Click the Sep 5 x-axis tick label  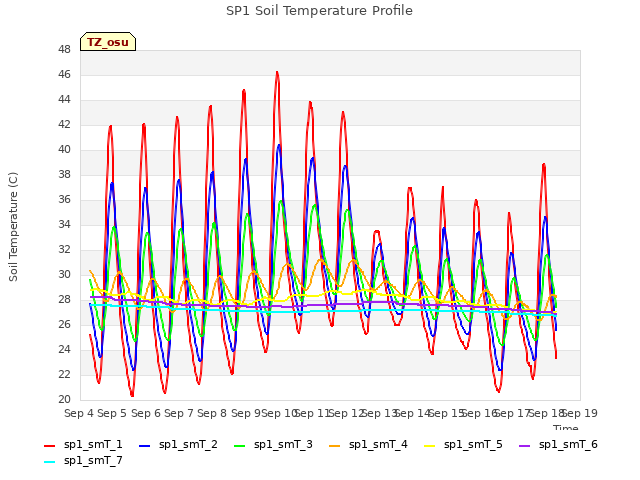click(112, 413)
